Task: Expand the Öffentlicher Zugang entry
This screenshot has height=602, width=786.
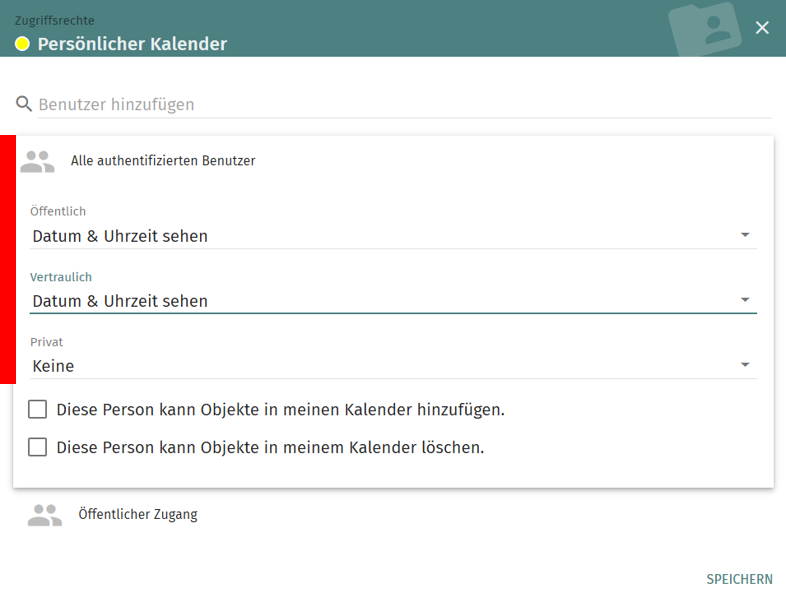Action: 138,515
